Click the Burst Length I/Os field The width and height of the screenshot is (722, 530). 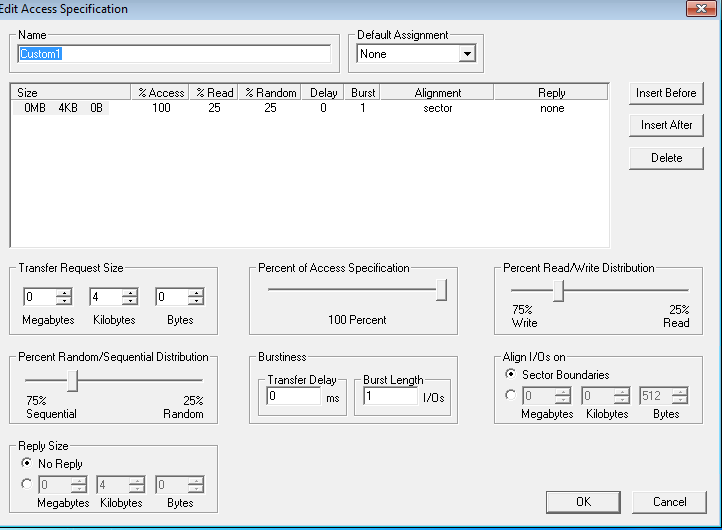(x=390, y=396)
